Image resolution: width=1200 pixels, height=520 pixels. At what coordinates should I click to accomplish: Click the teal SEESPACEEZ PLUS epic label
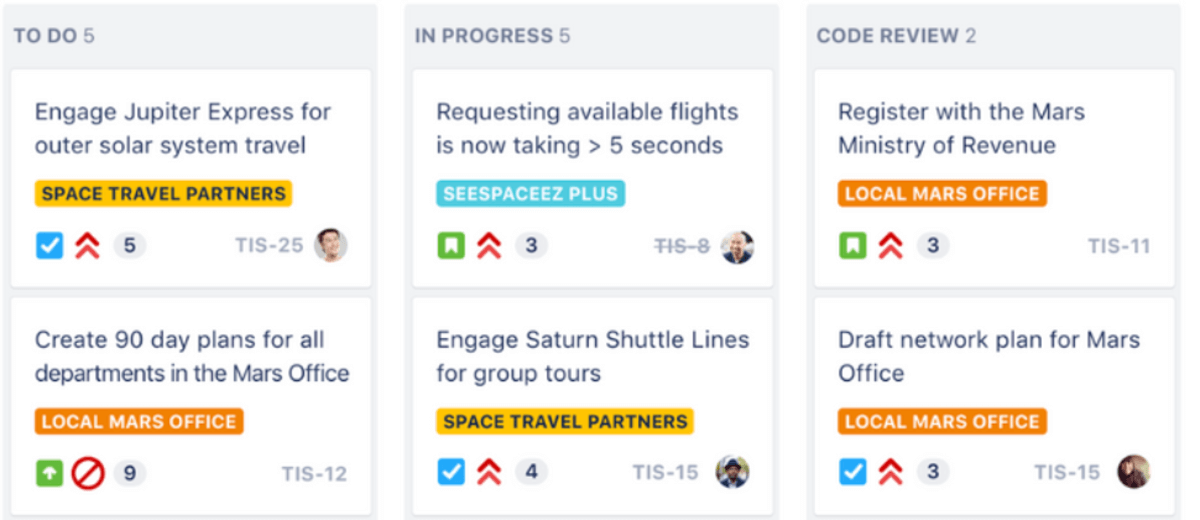point(530,194)
